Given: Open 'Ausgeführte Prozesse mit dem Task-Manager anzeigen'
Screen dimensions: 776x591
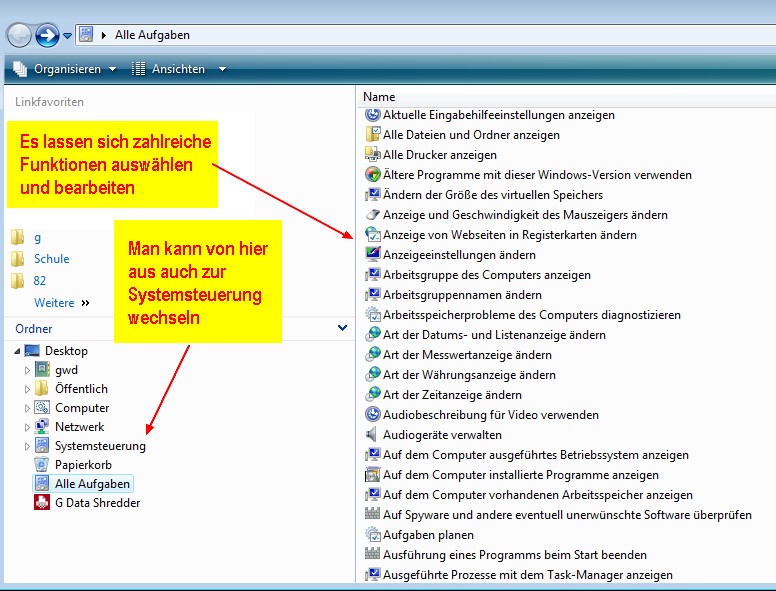Looking at the screenshot, I should pyautogui.click(x=528, y=575).
